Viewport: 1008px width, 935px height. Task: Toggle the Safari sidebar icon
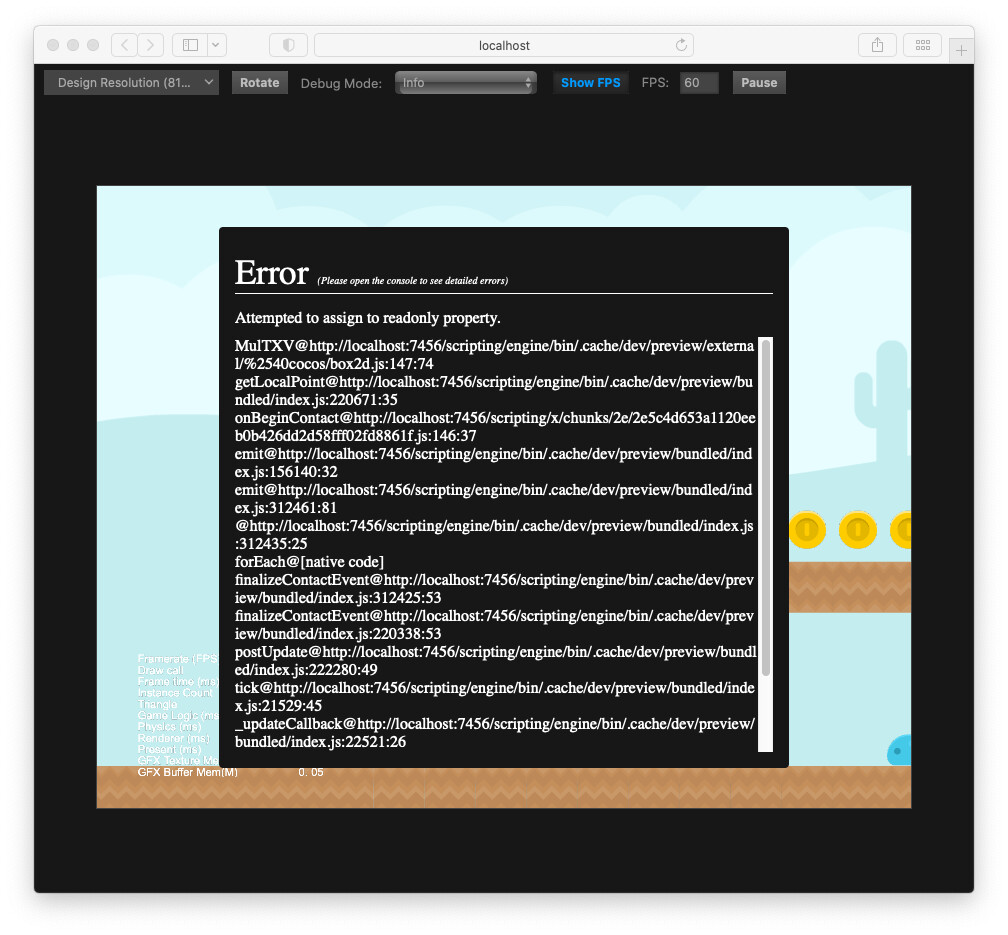pyautogui.click(x=190, y=45)
